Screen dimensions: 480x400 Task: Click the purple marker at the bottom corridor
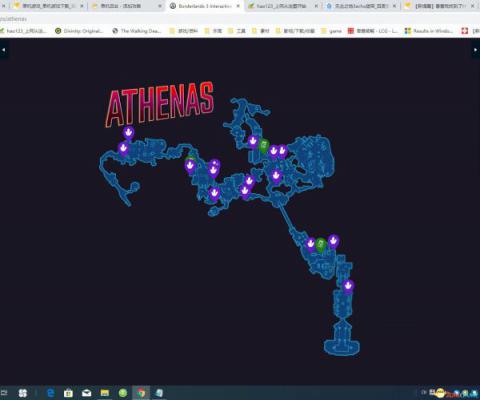tap(348, 287)
